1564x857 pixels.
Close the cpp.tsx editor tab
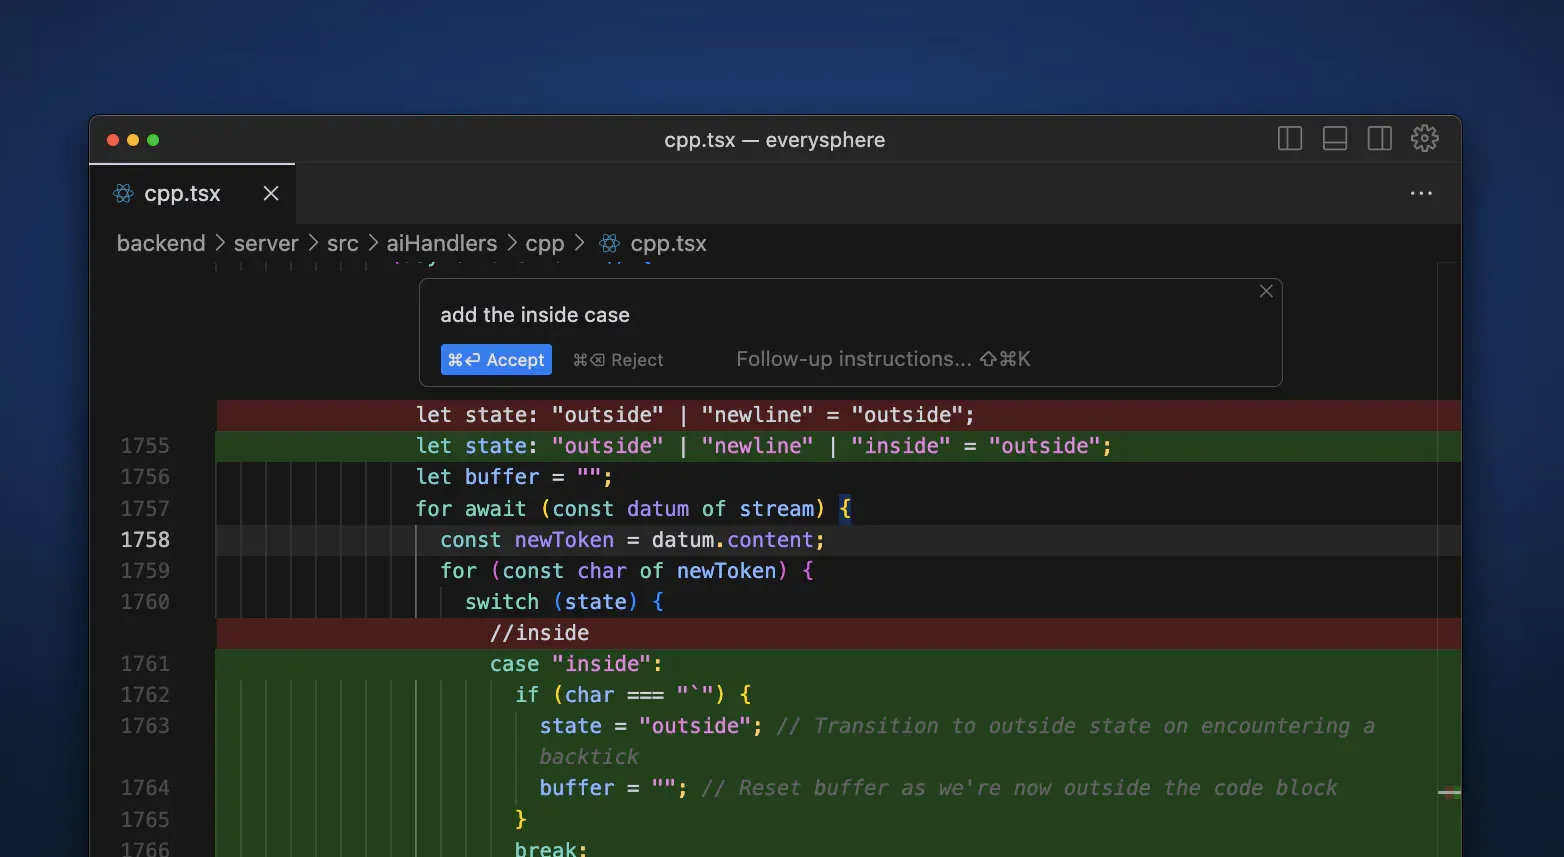tap(271, 194)
